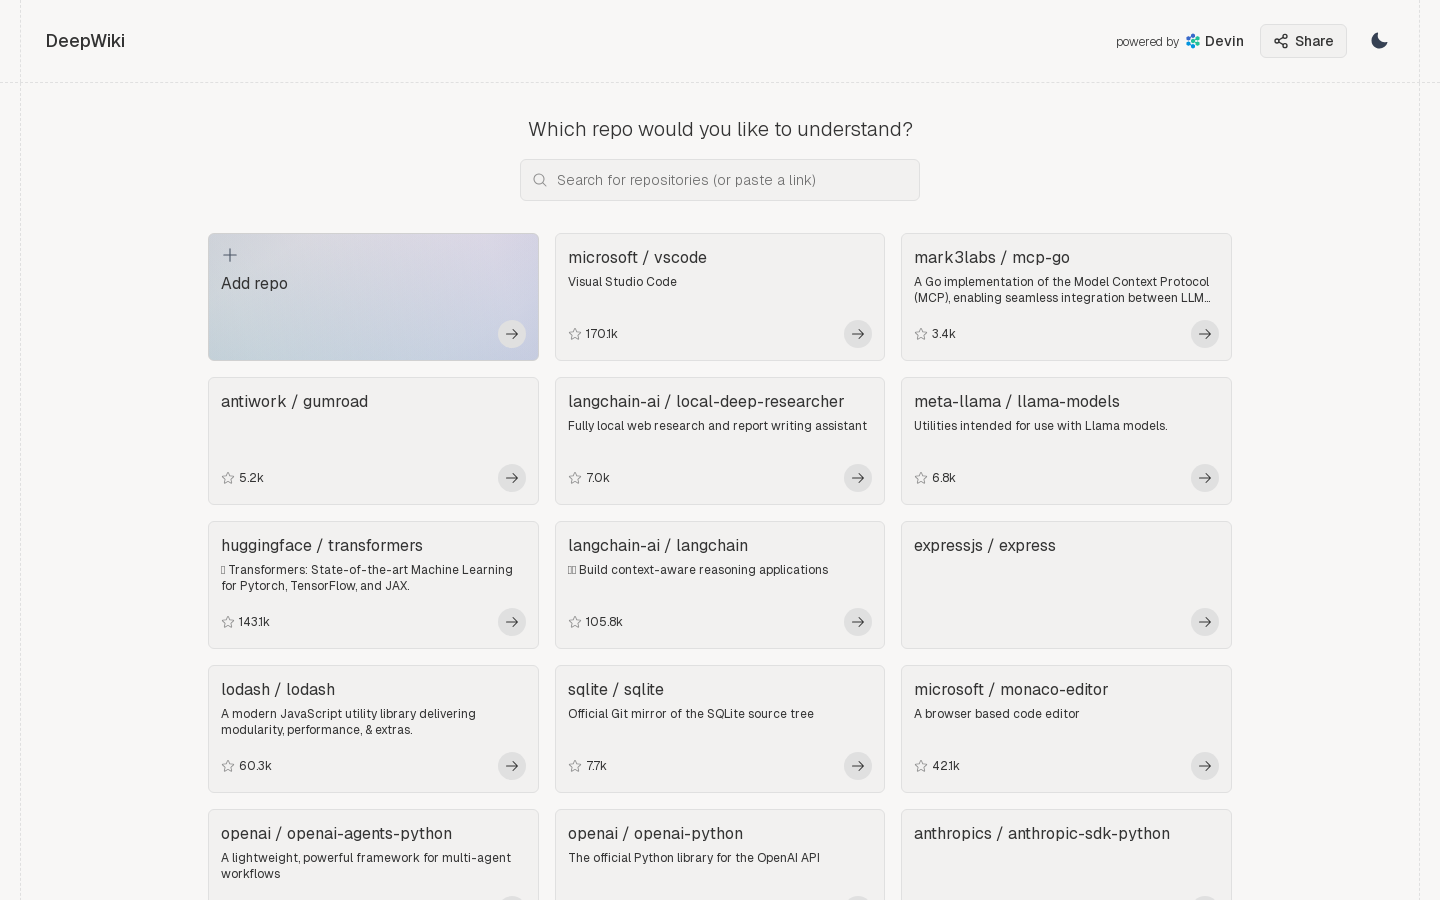Select expressjs / express title

(x=985, y=545)
